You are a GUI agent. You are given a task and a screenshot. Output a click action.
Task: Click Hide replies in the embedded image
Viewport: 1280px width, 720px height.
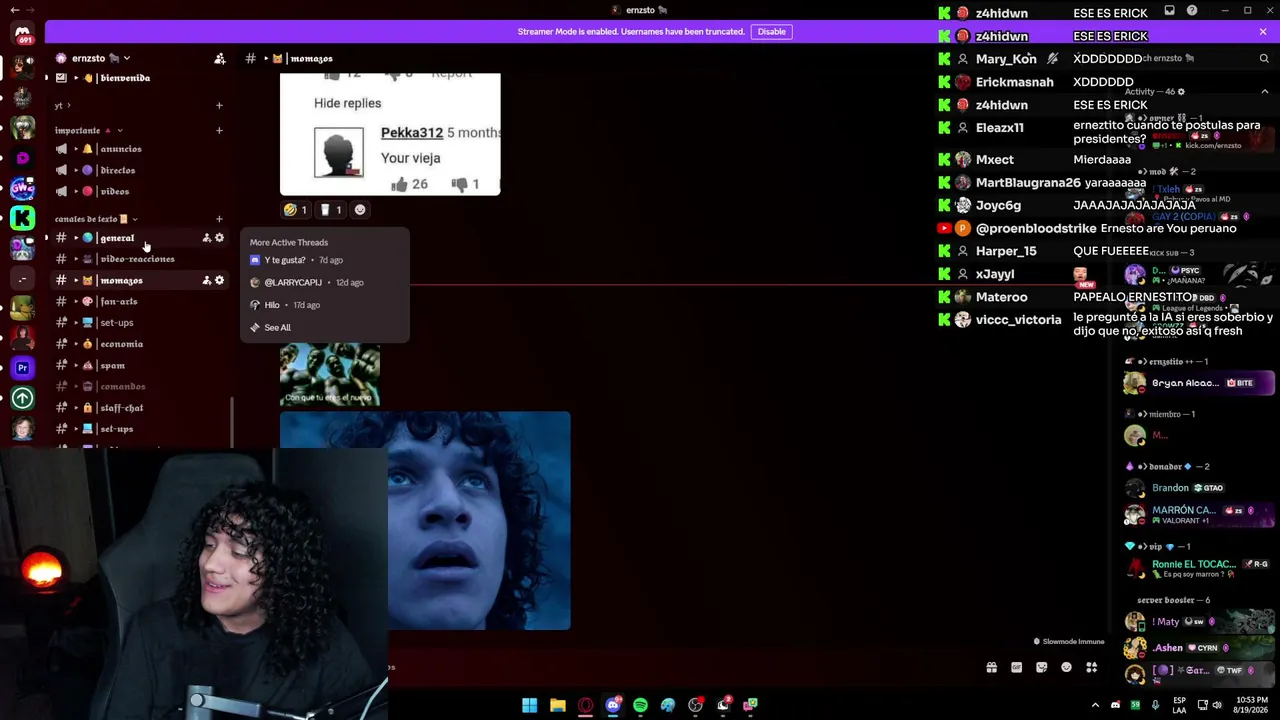pyautogui.click(x=347, y=103)
